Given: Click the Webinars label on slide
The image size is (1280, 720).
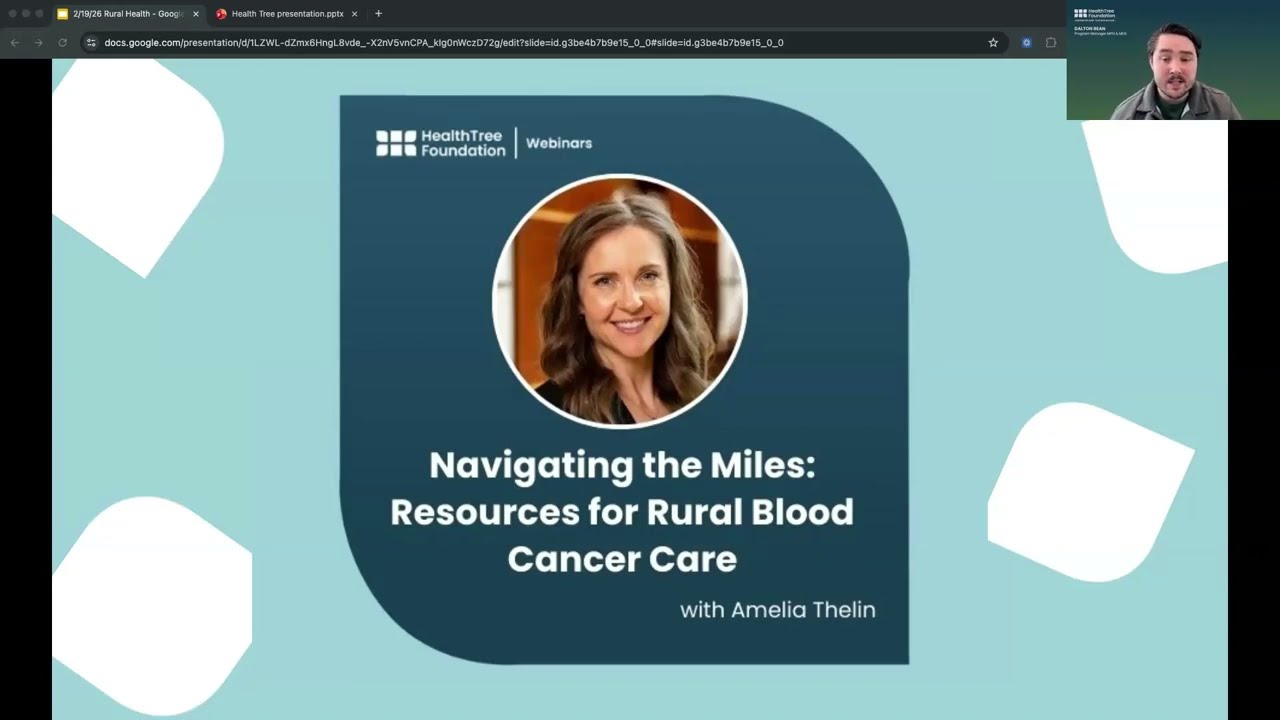Looking at the screenshot, I should pyautogui.click(x=559, y=143).
